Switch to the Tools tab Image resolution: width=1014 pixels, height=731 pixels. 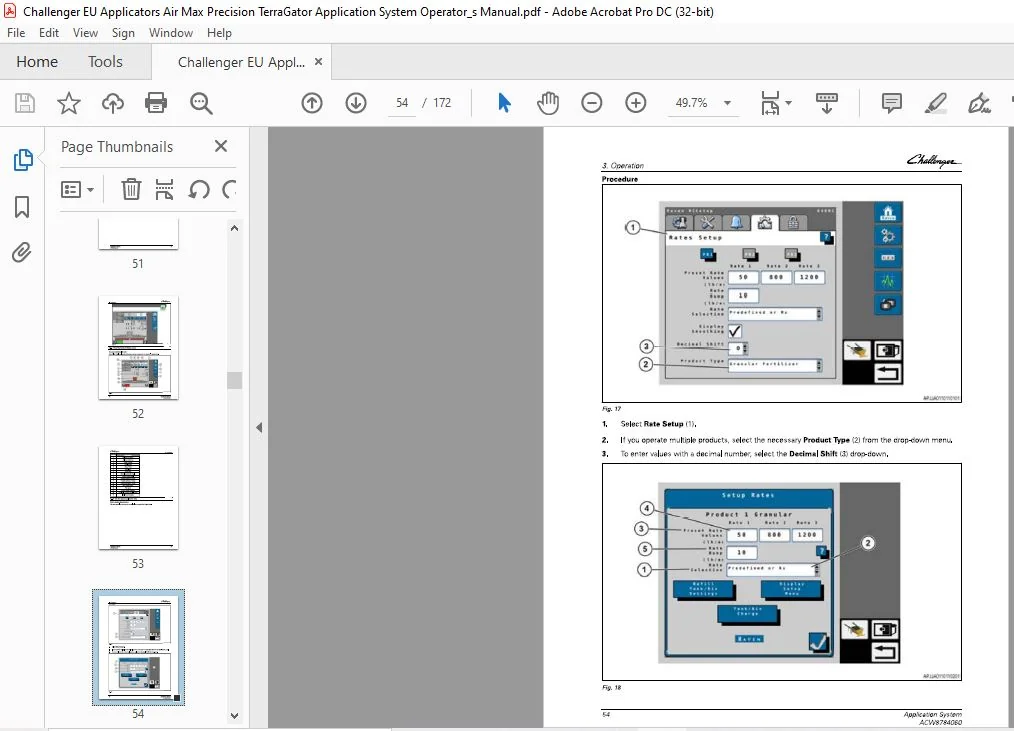[105, 61]
